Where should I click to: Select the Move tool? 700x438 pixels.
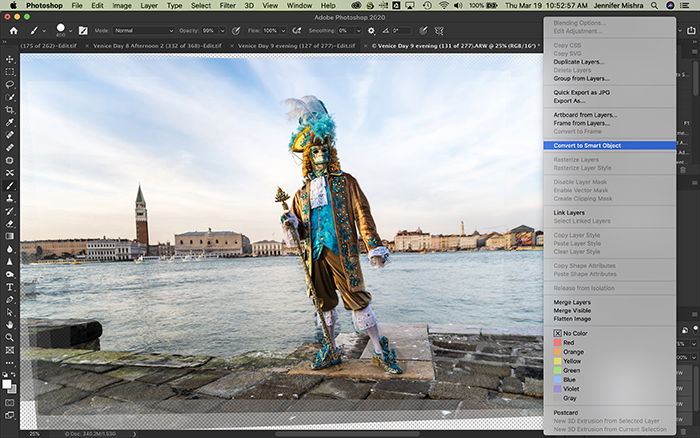(9, 59)
